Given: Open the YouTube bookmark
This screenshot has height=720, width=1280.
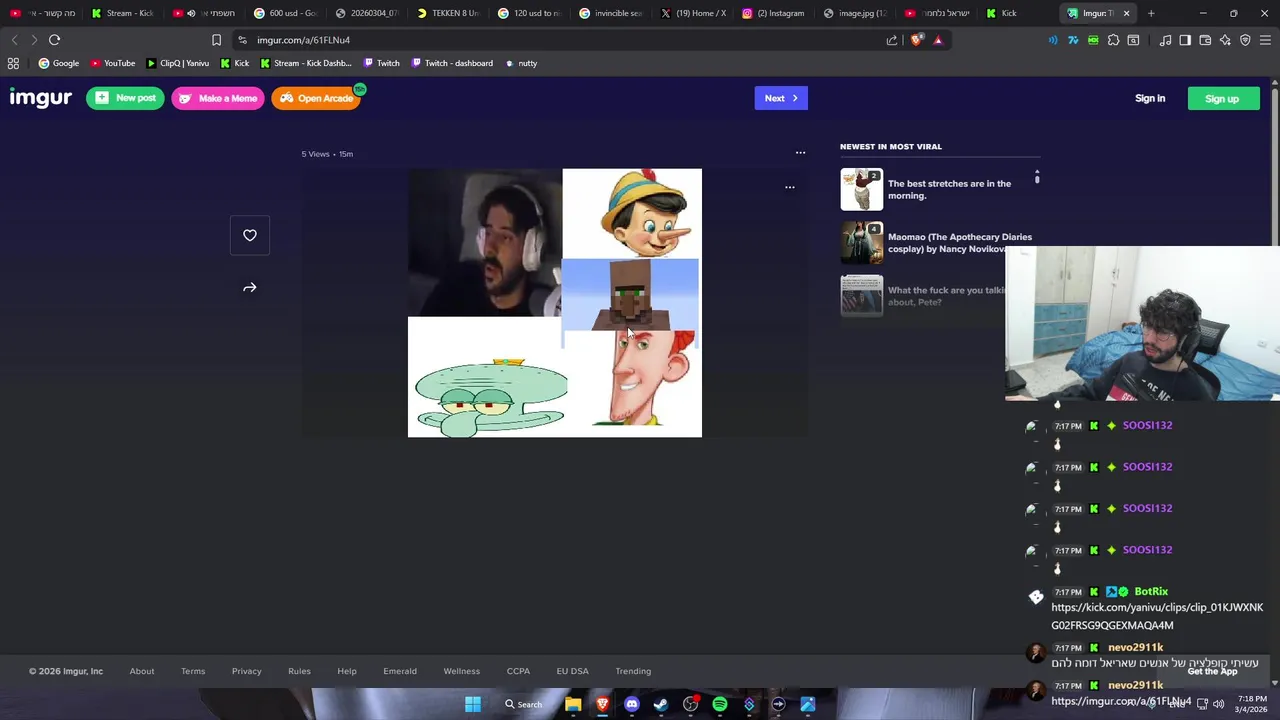Looking at the screenshot, I should [113, 63].
